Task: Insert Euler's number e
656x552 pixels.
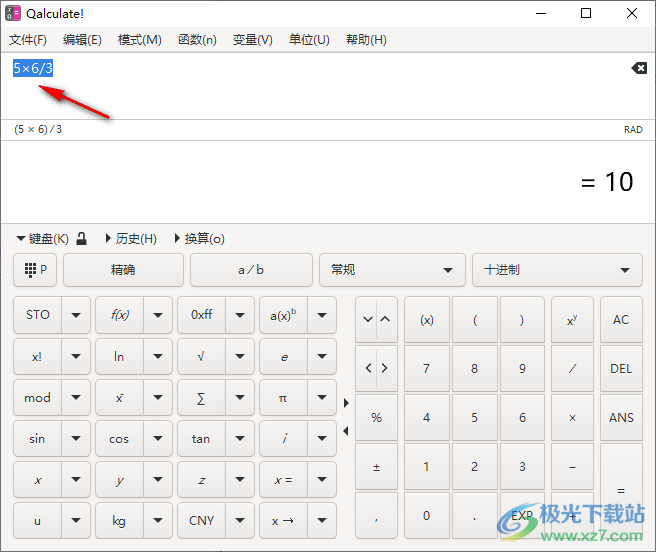Action: tap(283, 357)
